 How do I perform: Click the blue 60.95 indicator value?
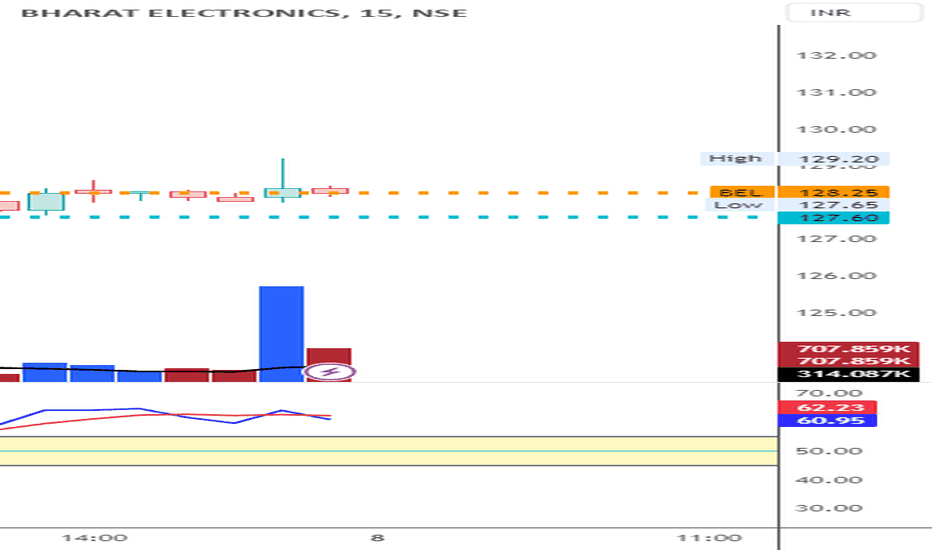point(827,420)
